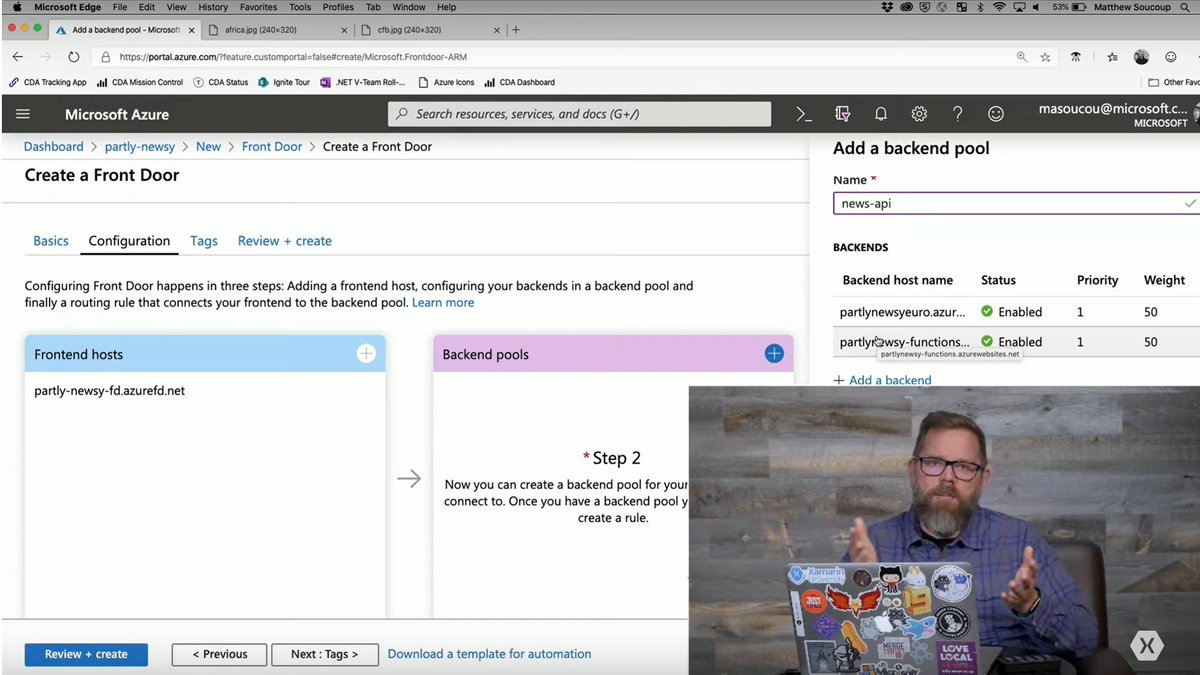1200x675 pixels.
Task: Open the Azure help question mark
Action: point(958,114)
